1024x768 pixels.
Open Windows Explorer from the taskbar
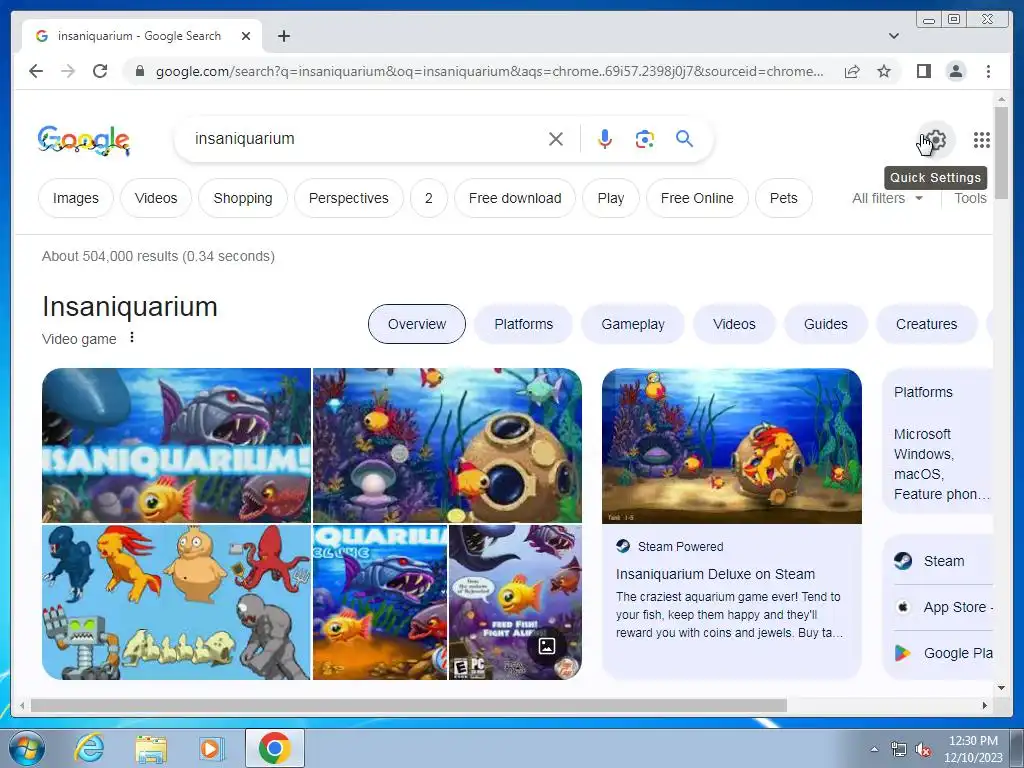[x=151, y=748]
